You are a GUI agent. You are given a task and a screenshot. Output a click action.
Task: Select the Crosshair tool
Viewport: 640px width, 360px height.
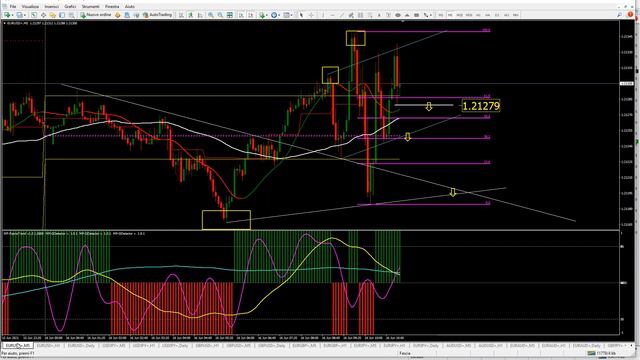coord(311,15)
